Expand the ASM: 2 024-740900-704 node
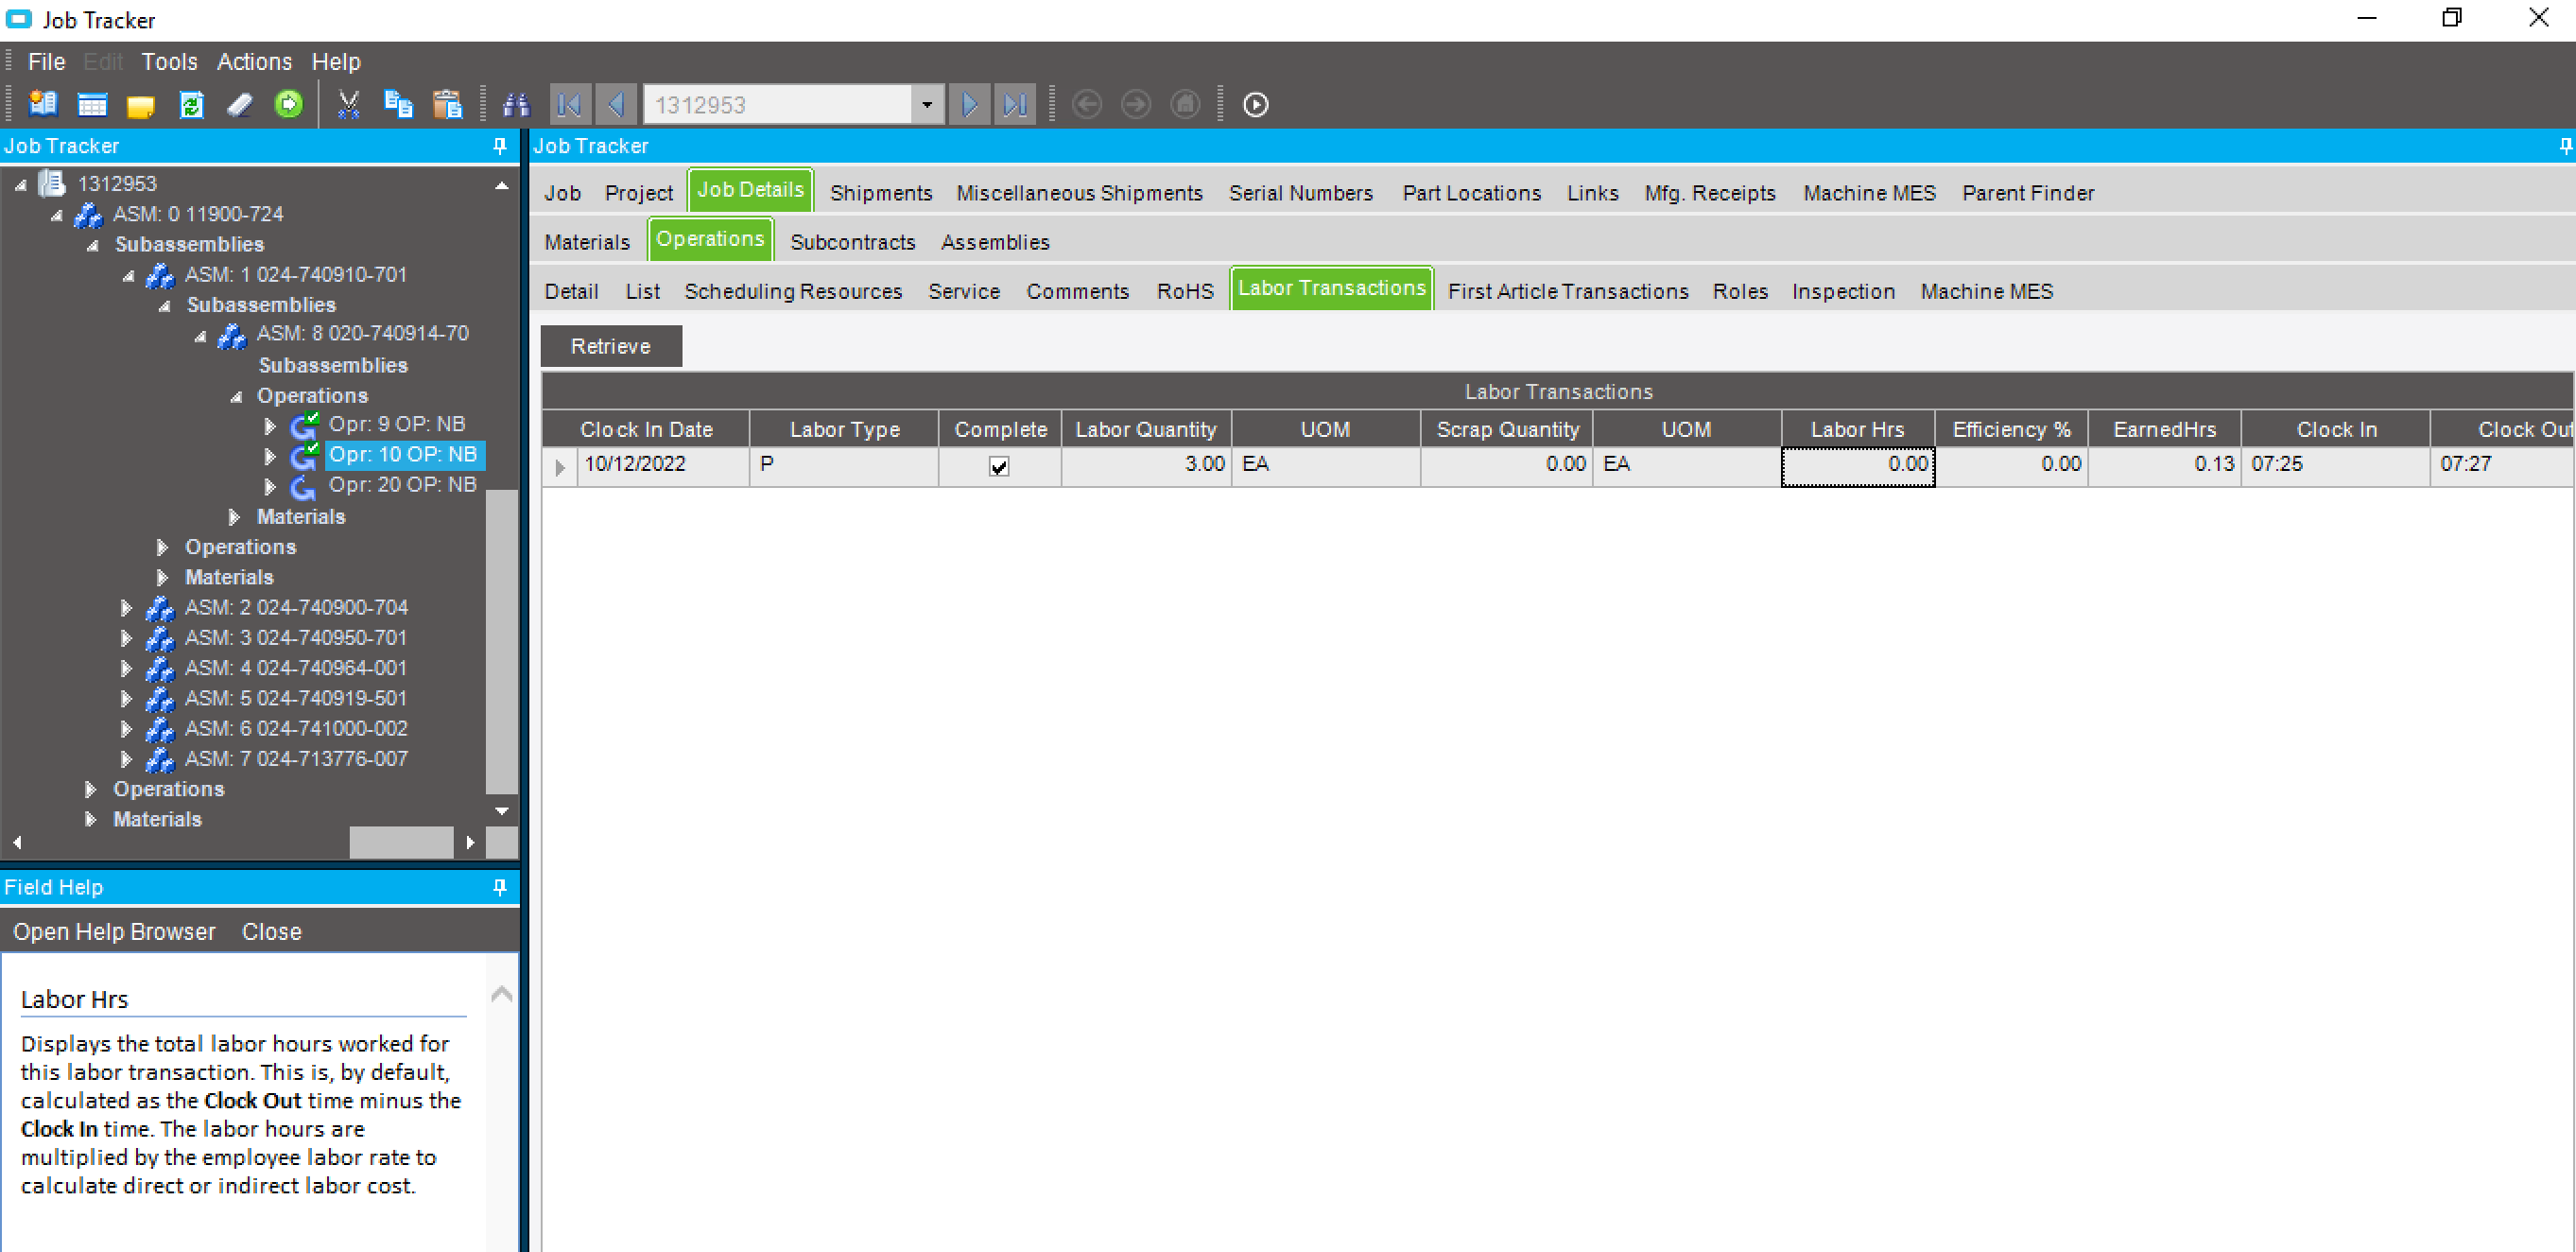Screen dimensions: 2576x1252 pyautogui.click(x=126, y=607)
